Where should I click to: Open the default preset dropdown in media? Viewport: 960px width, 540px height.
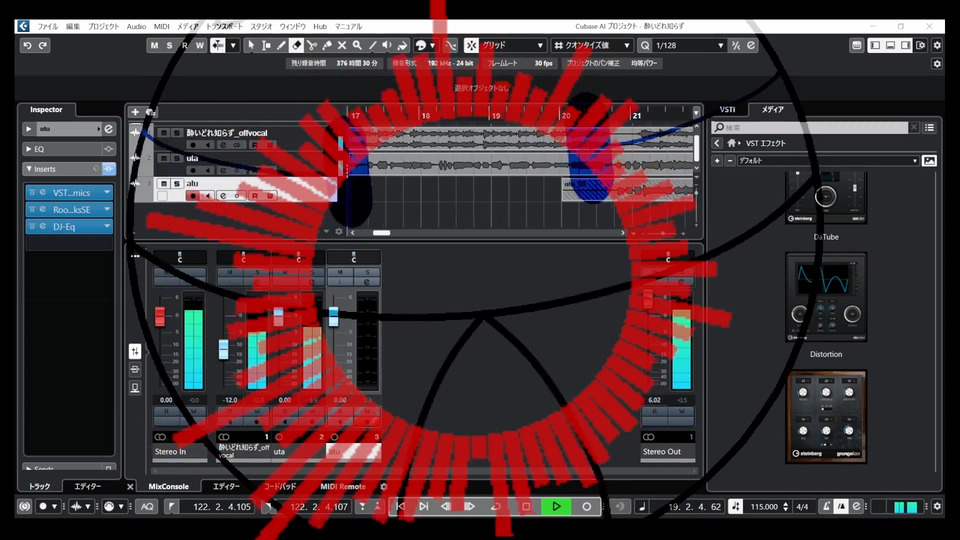(x=828, y=160)
